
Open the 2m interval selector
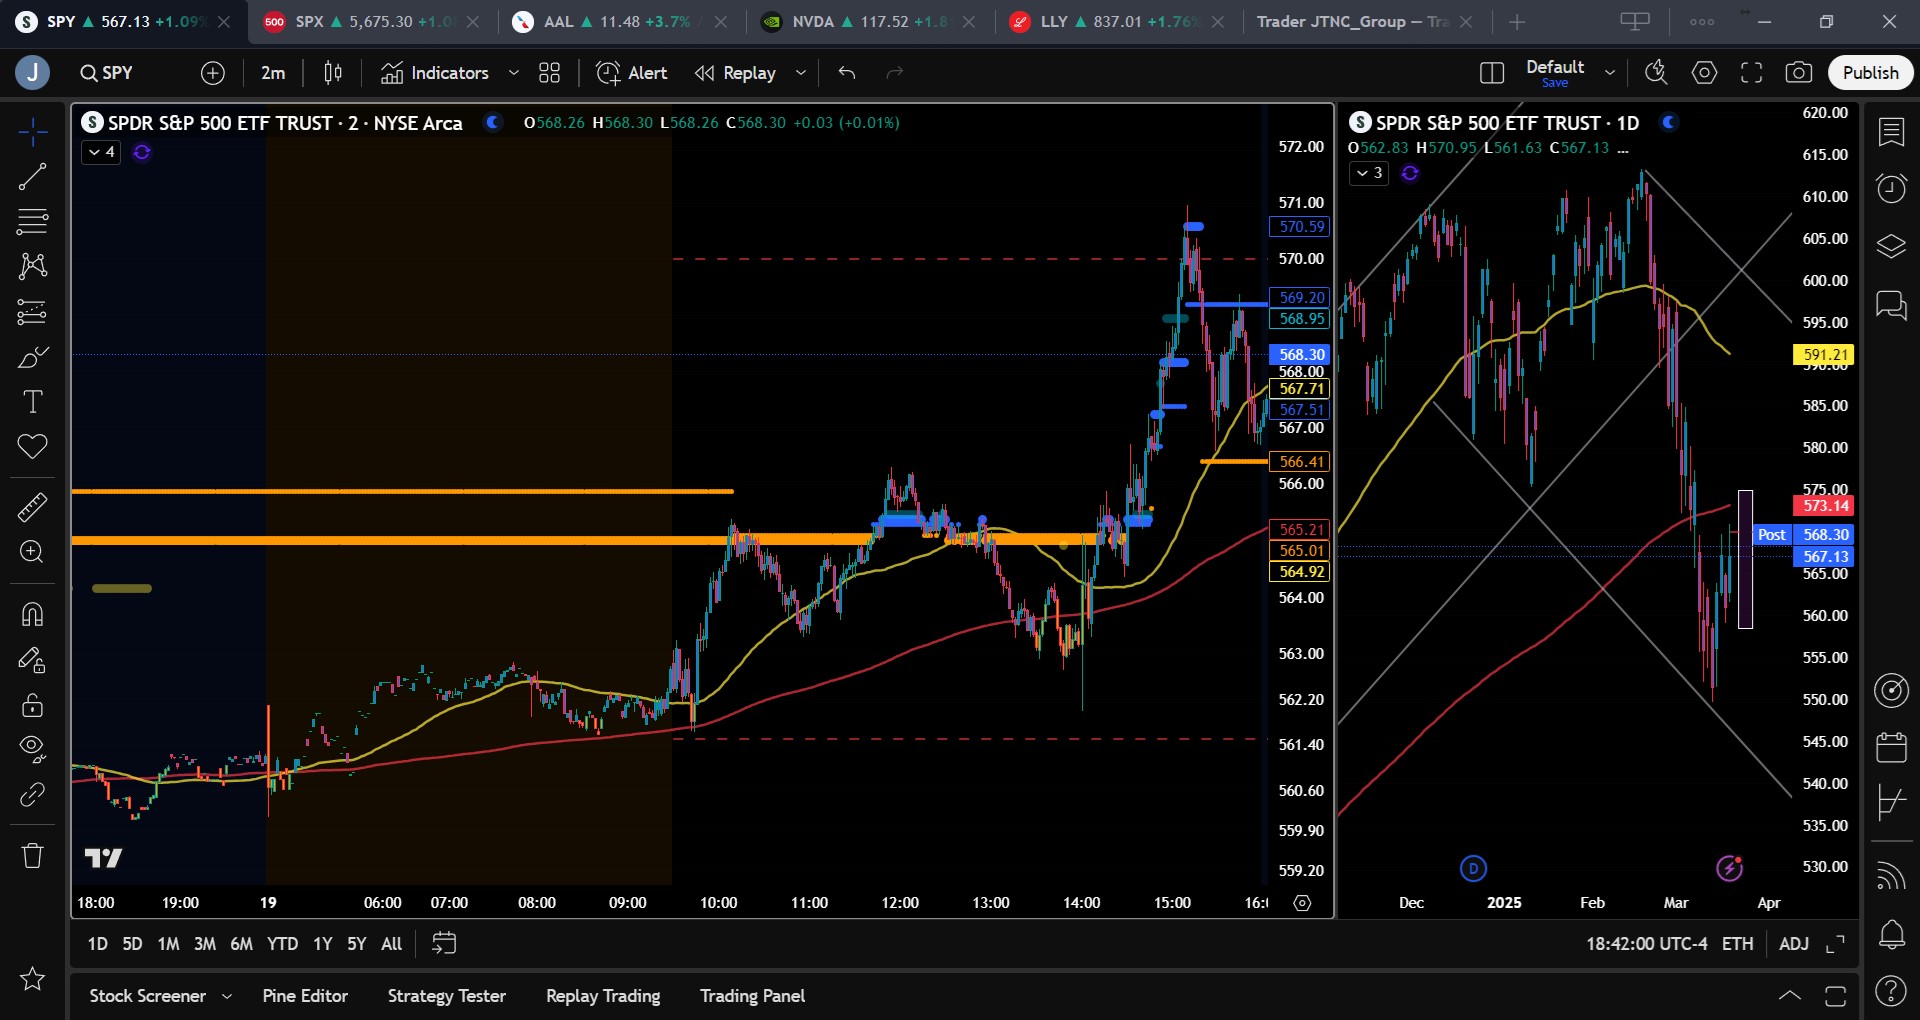pyautogui.click(x=273, y=73)
